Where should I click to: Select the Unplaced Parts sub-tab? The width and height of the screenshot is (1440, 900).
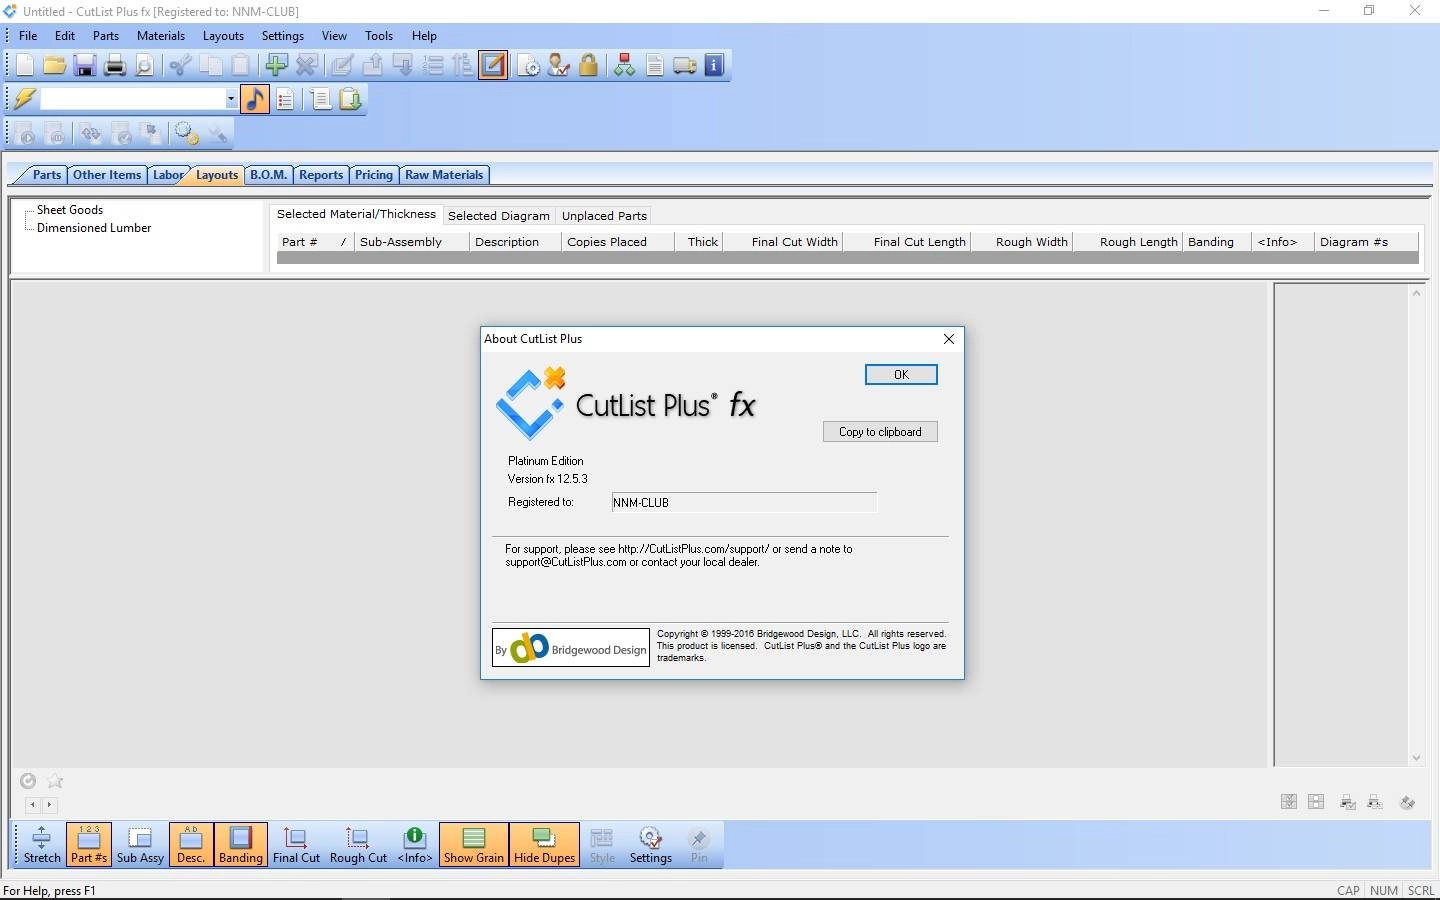[604, 216]
